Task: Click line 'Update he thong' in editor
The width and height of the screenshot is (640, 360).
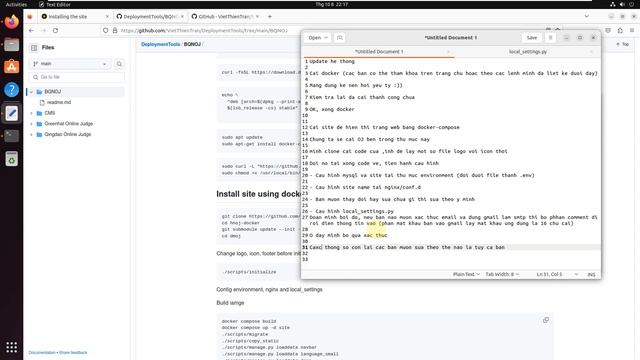Action: pyautogui.click(x=332, y=61)
